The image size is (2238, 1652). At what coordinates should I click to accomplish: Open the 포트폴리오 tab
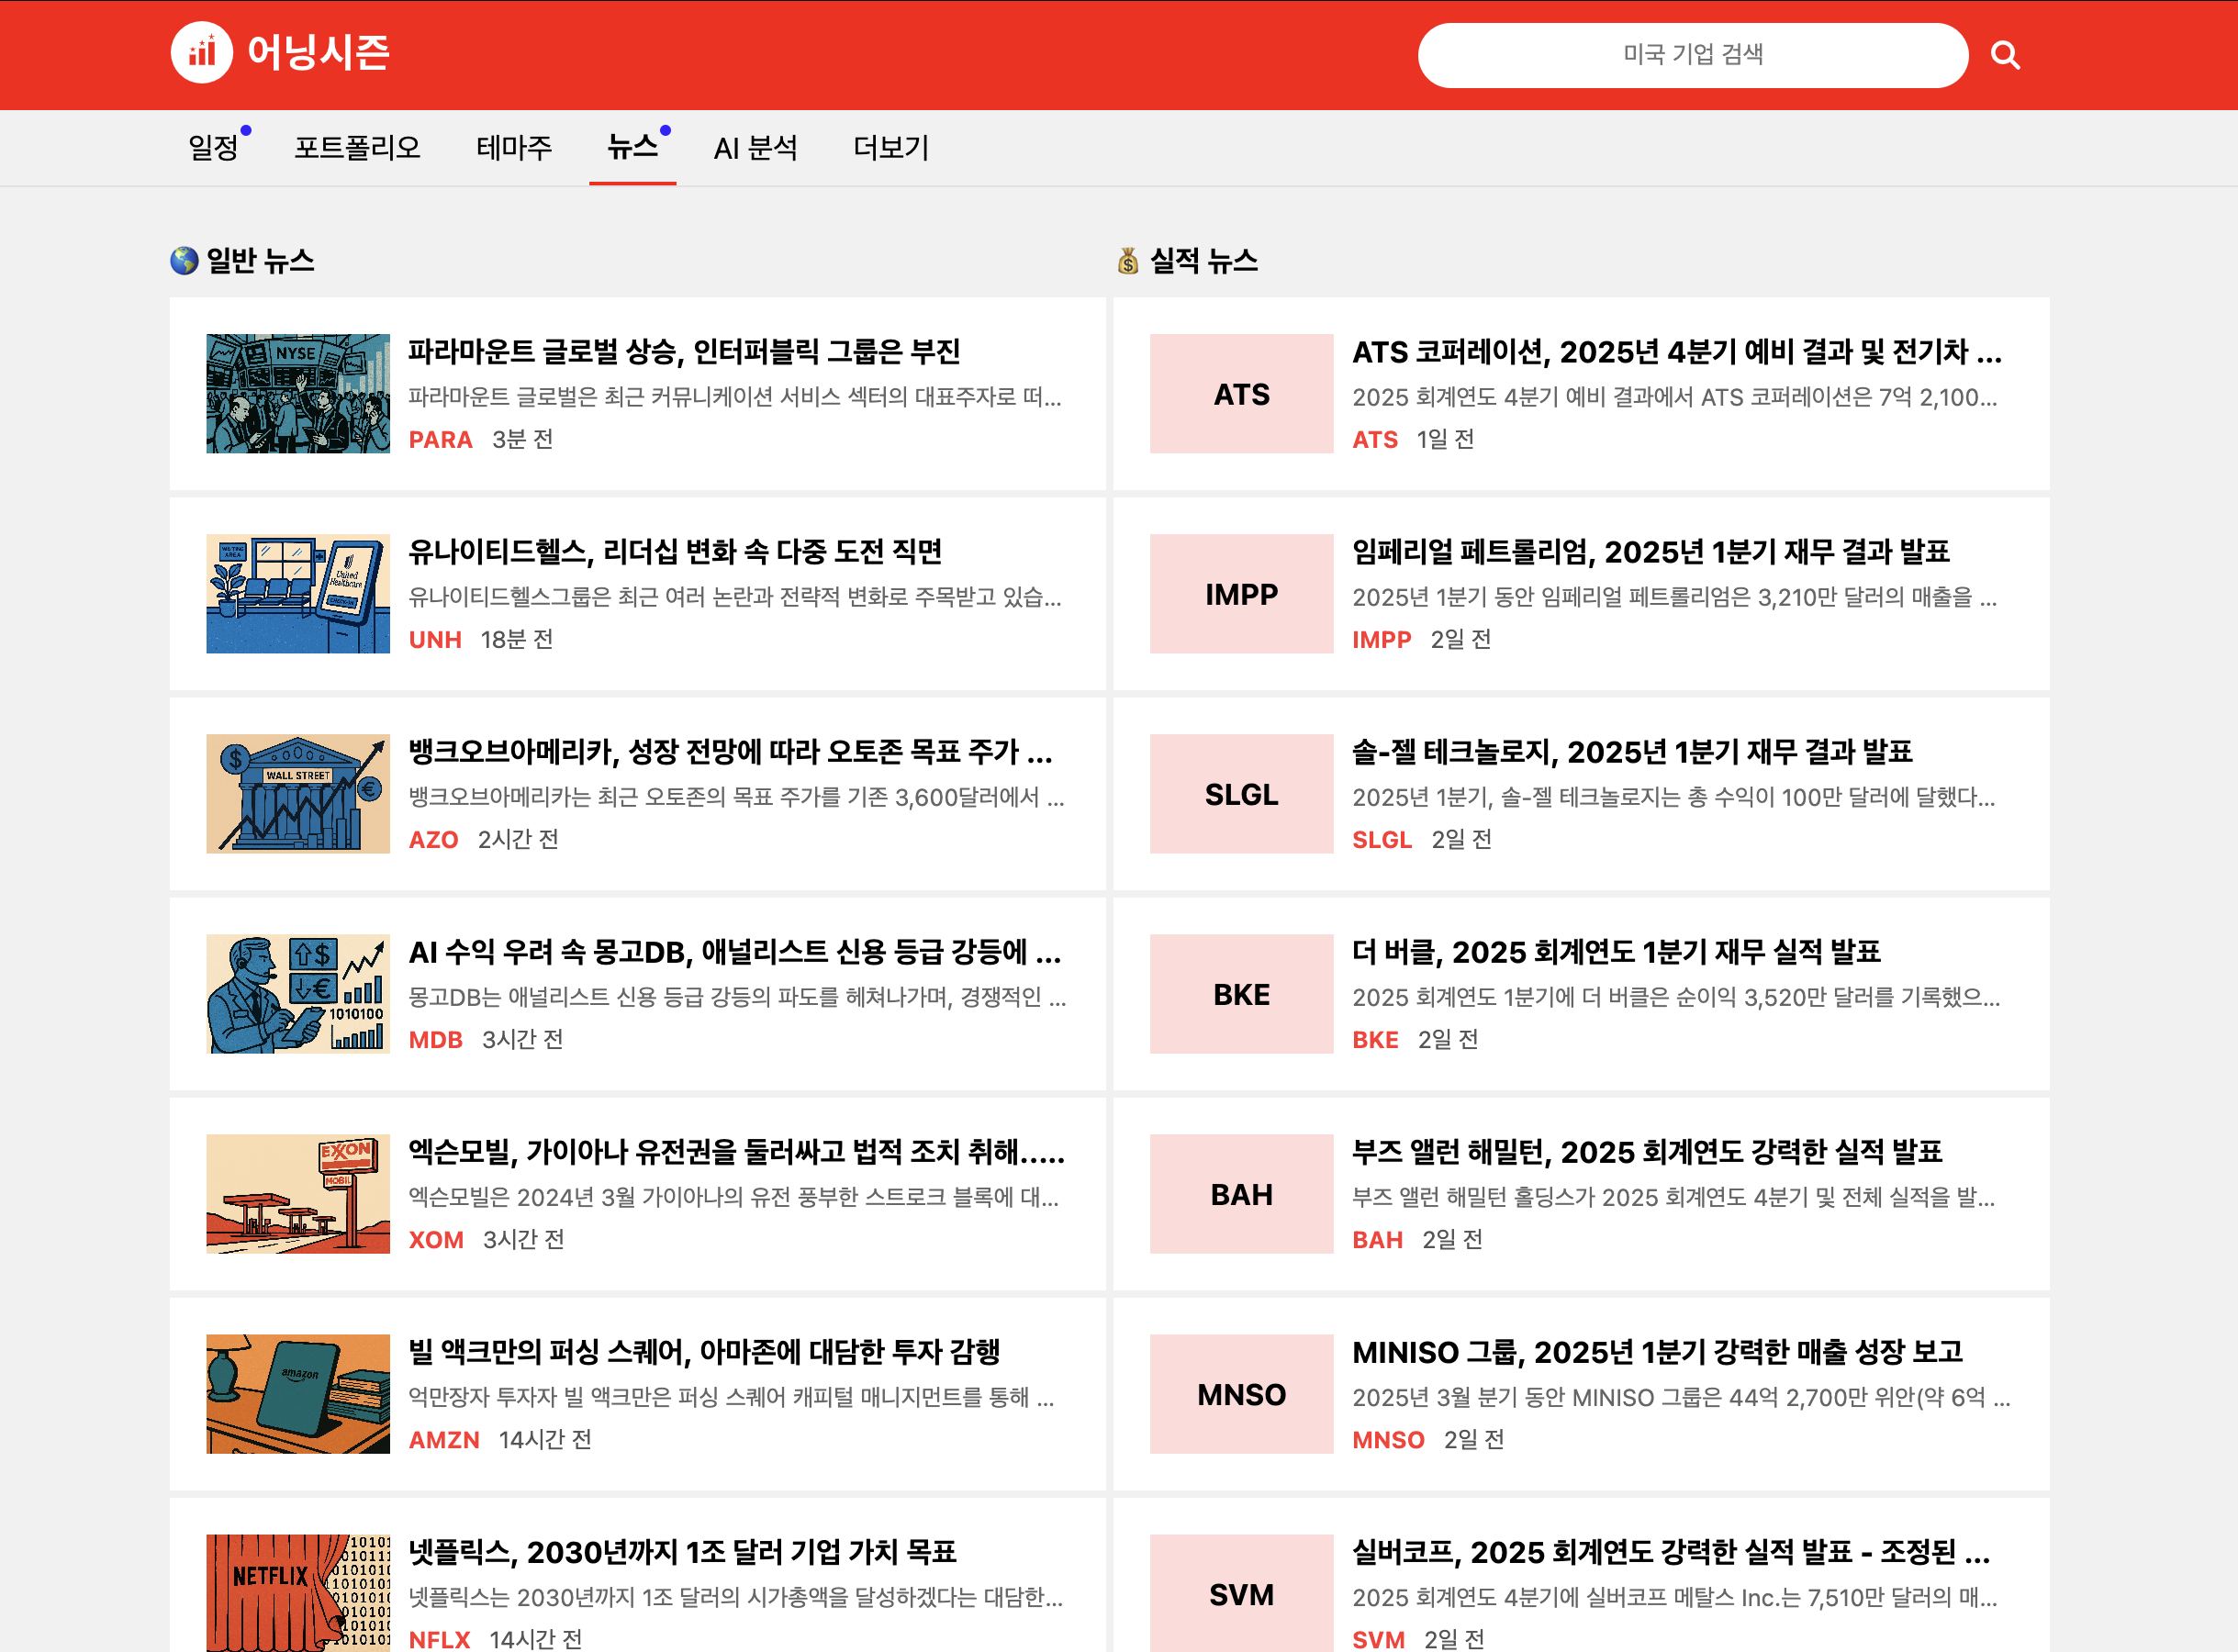pyautogui.click(x=357, y=148)
